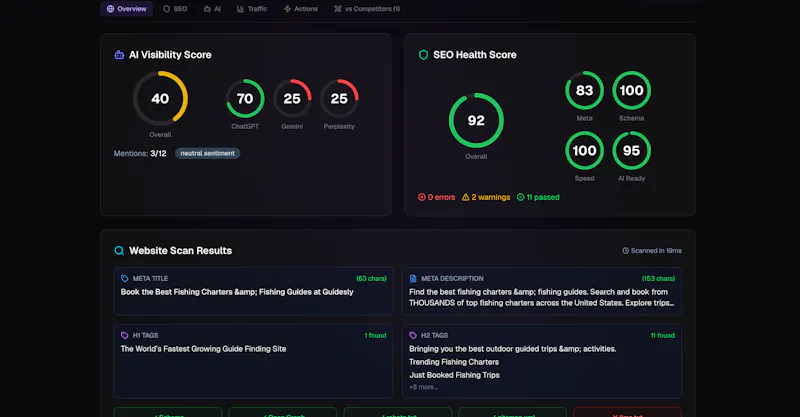The height and width of the screenshot is (417, 800).
Task: Click the Speed score gauge showing 100
Action: click(x=584, y=151)
